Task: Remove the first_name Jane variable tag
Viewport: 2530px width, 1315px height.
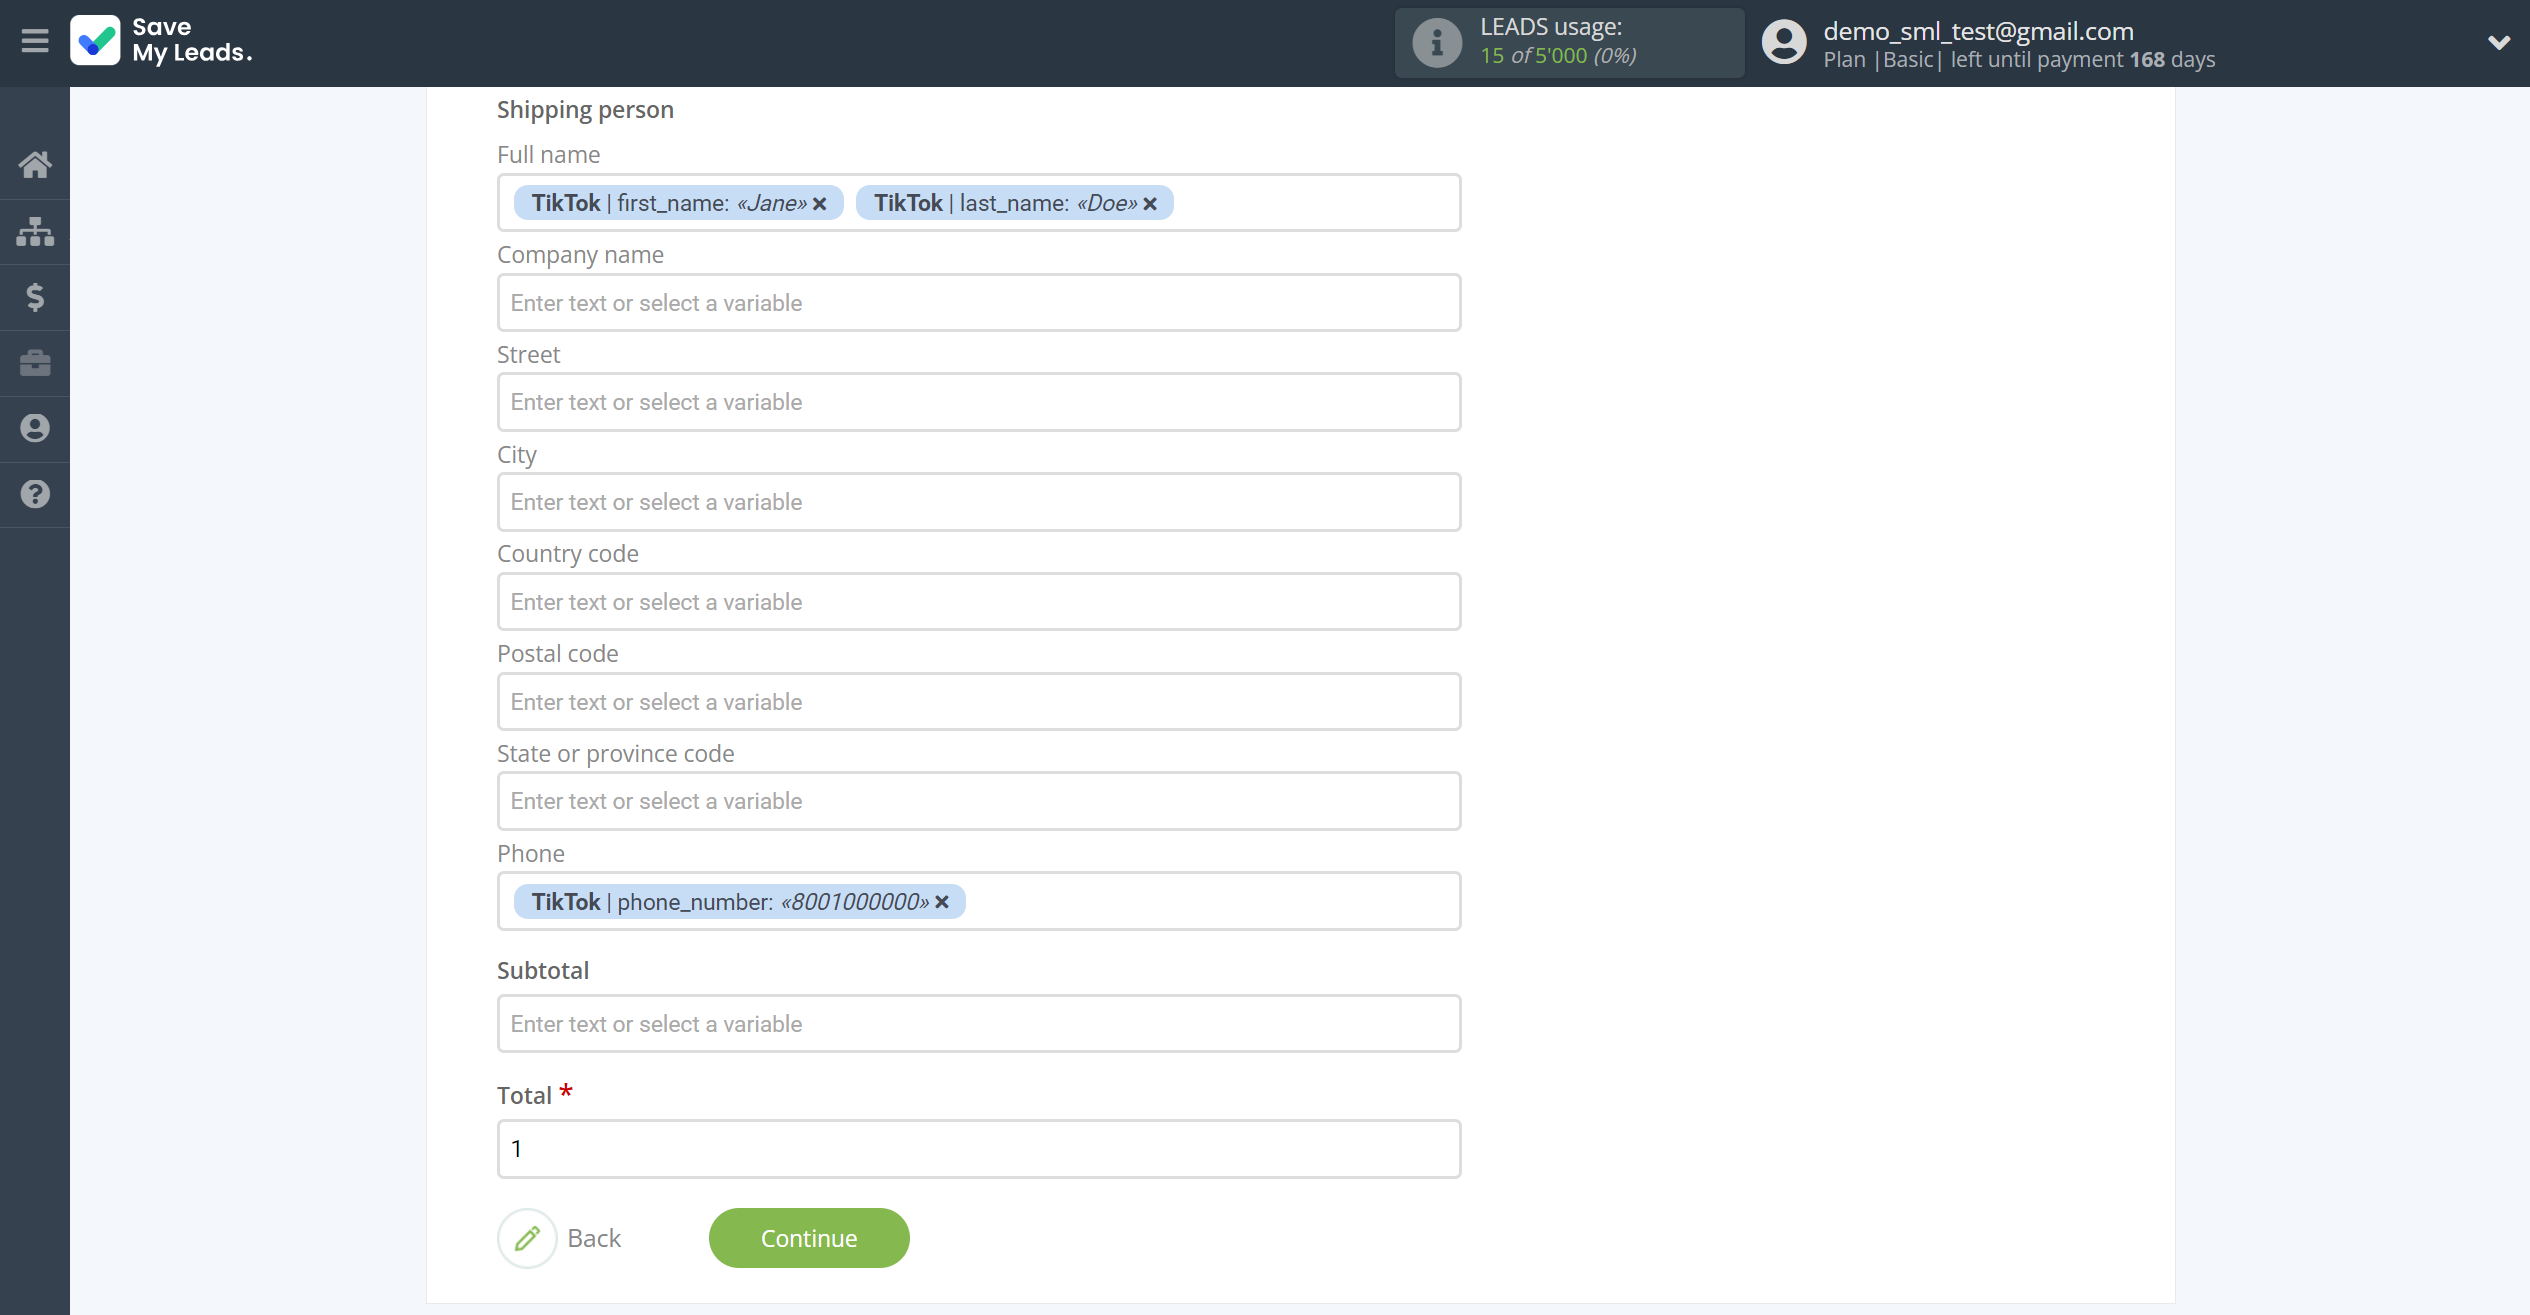Action: point(820,204)
